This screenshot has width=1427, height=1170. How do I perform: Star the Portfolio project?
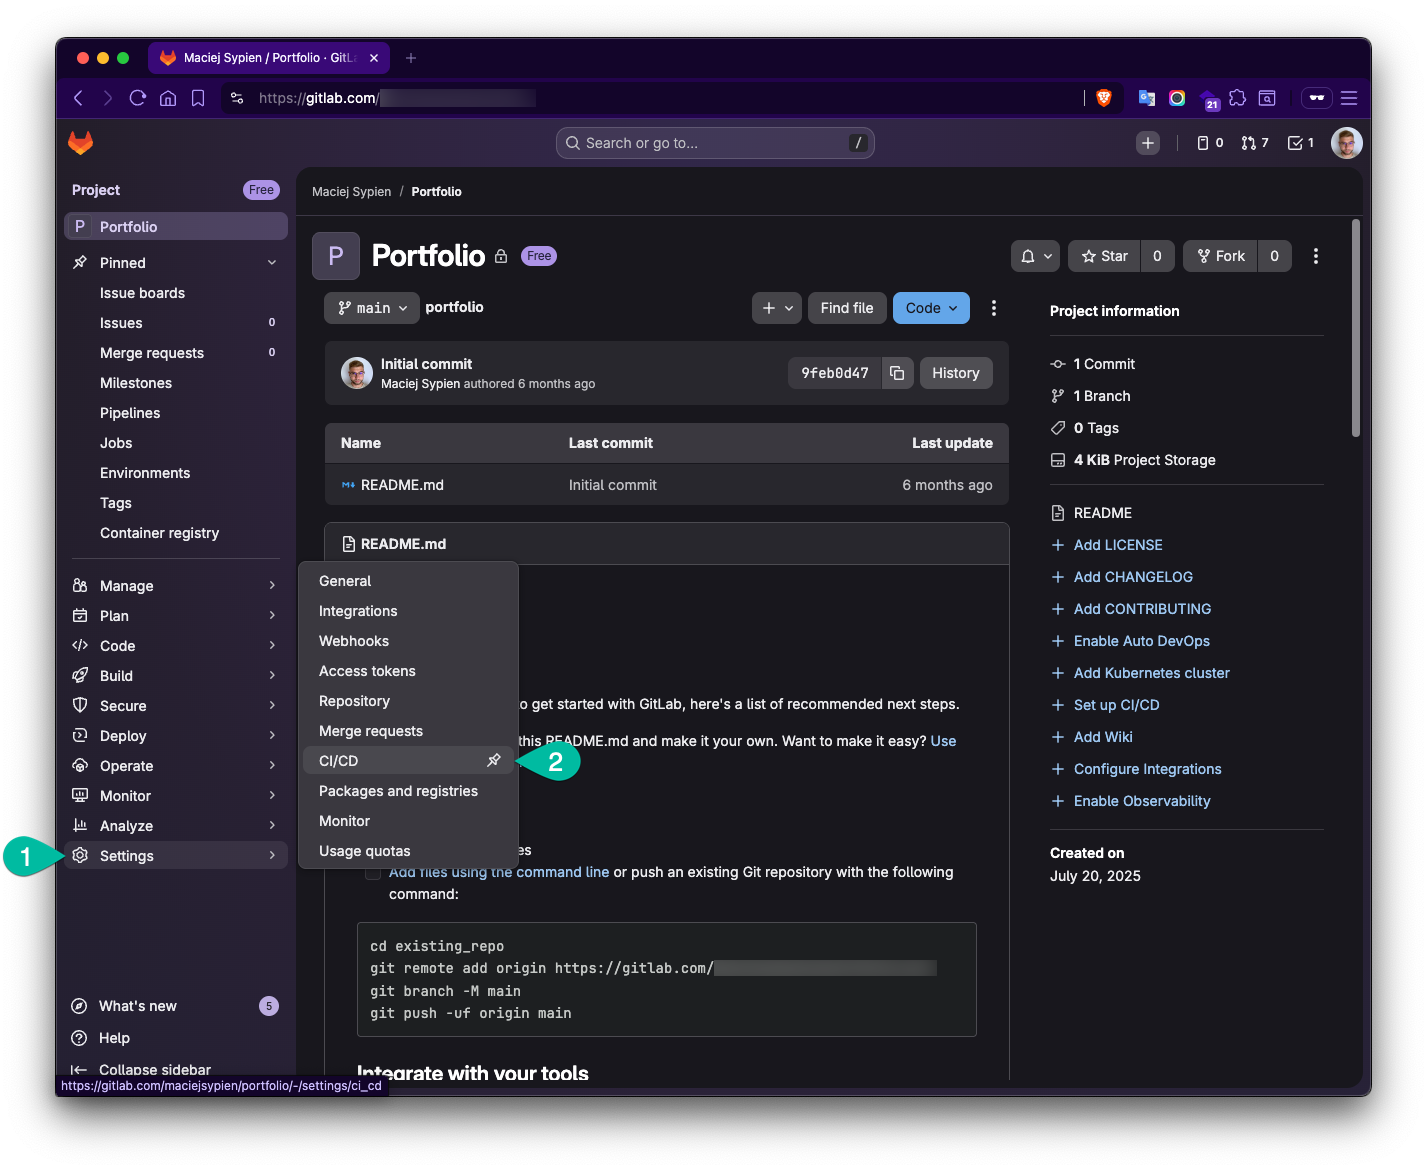click(1103, 256)
